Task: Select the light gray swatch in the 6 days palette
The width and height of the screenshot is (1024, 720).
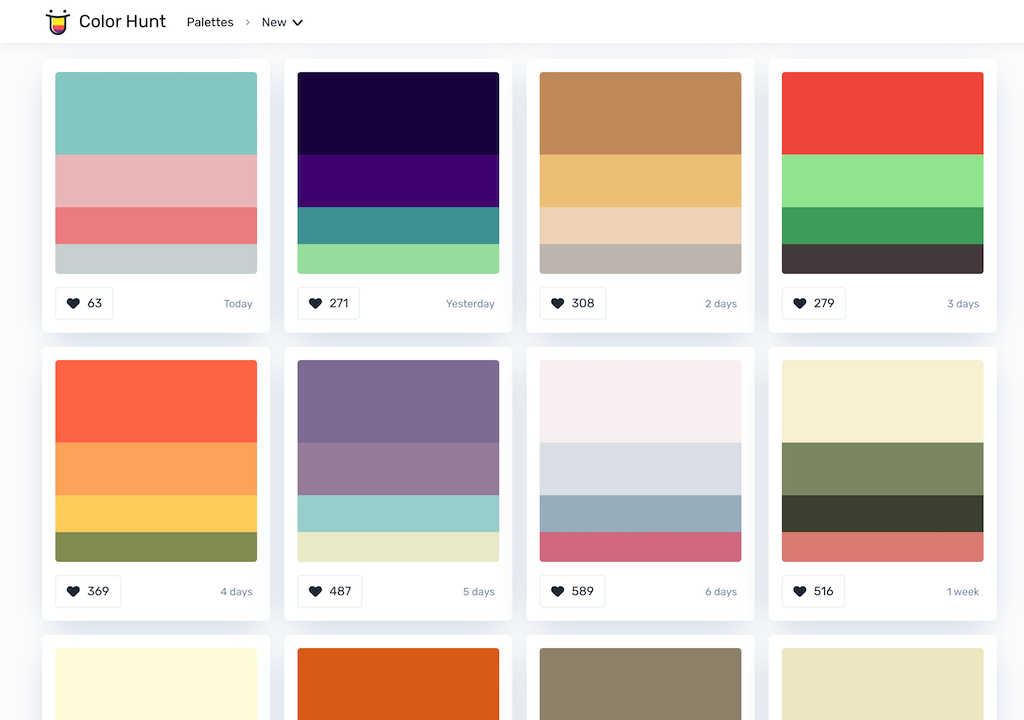Action: click(x=641, y=469)
